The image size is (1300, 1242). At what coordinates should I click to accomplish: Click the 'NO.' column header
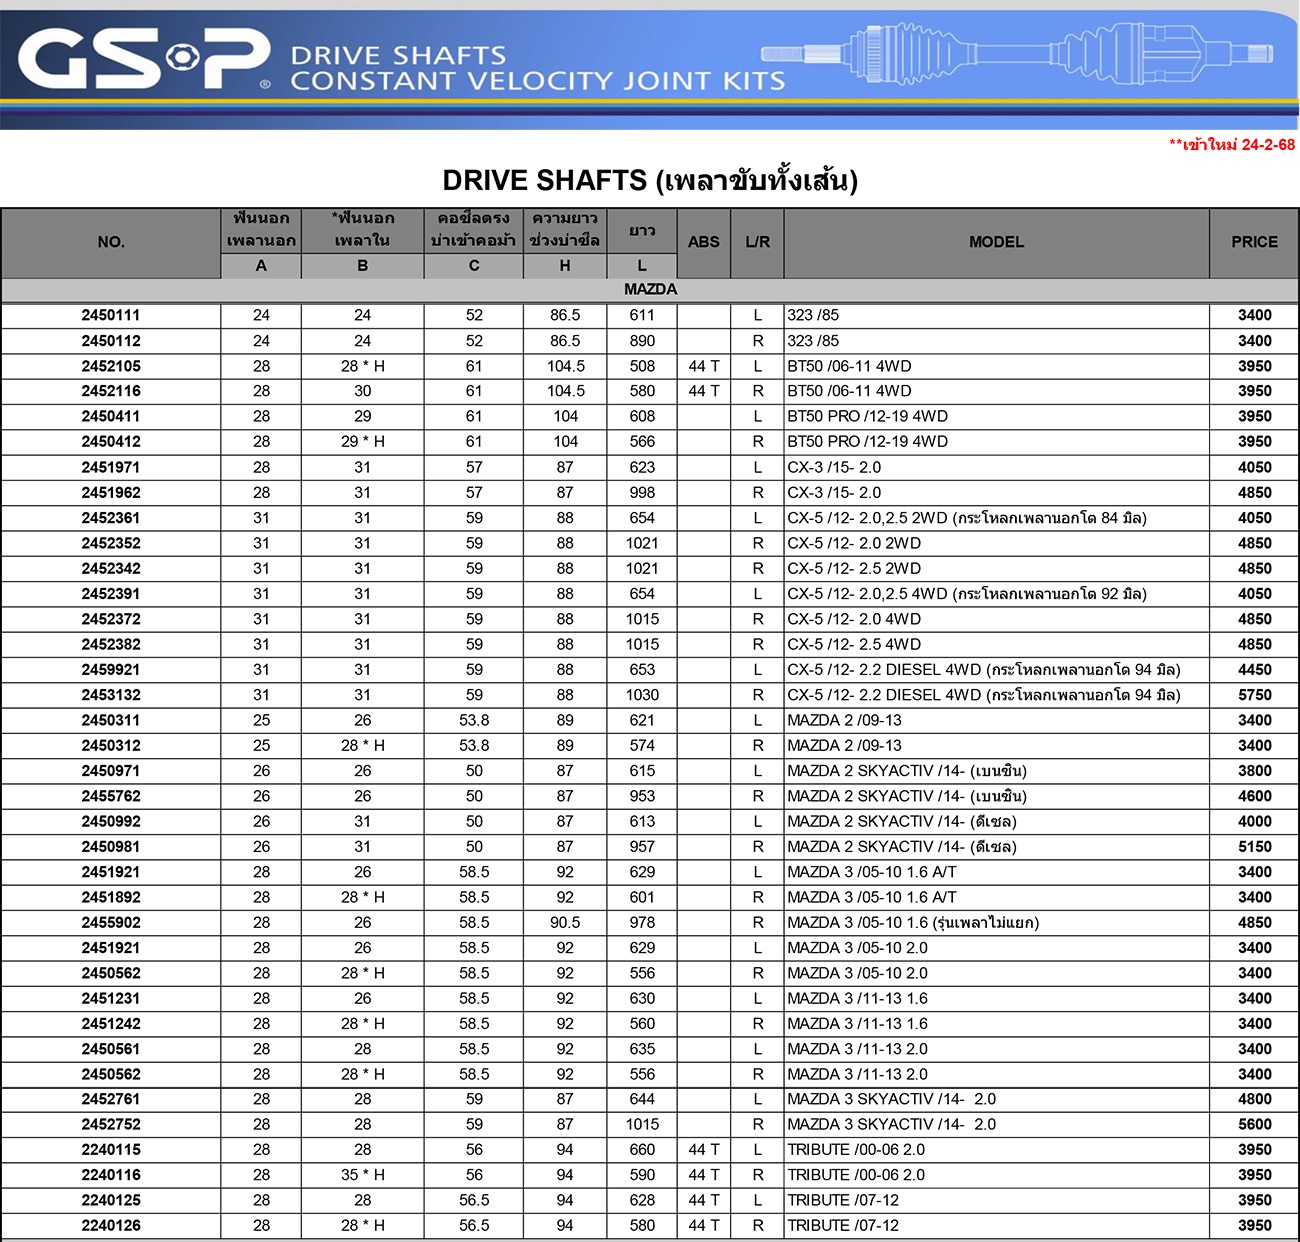point(111,242)
